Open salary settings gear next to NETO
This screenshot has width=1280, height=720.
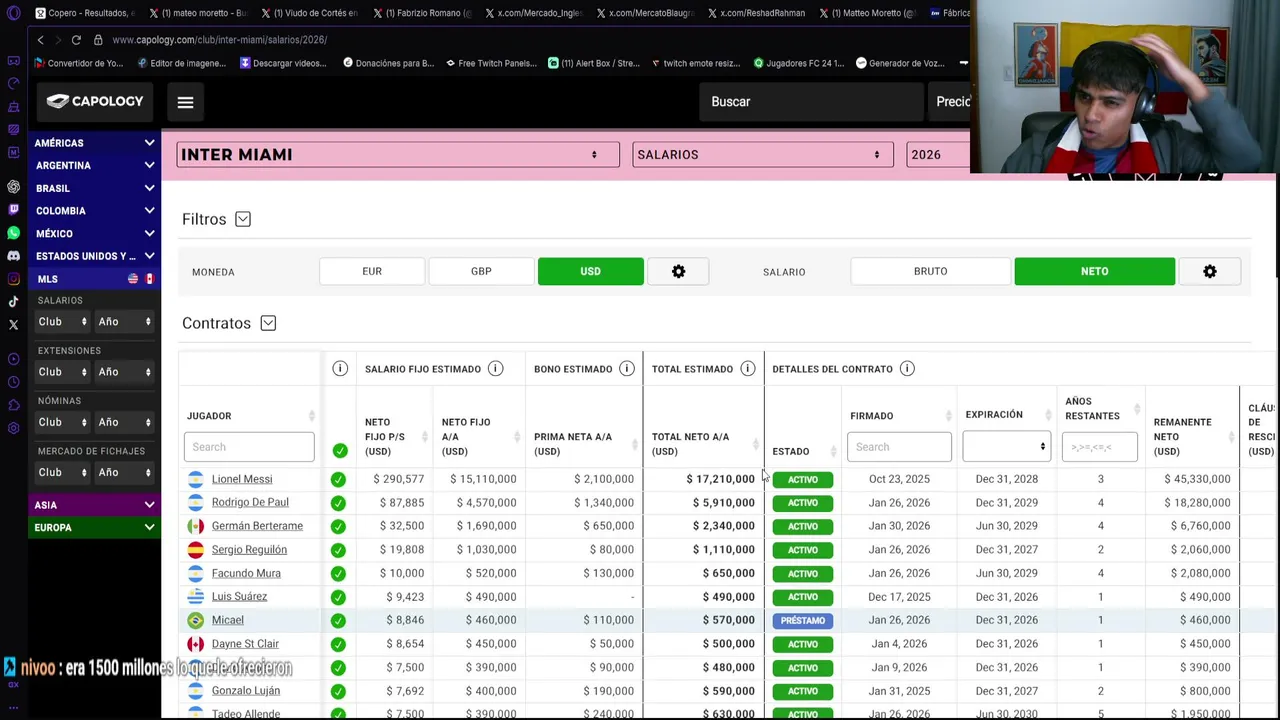pyautogui.click(x=1209, y=271)
